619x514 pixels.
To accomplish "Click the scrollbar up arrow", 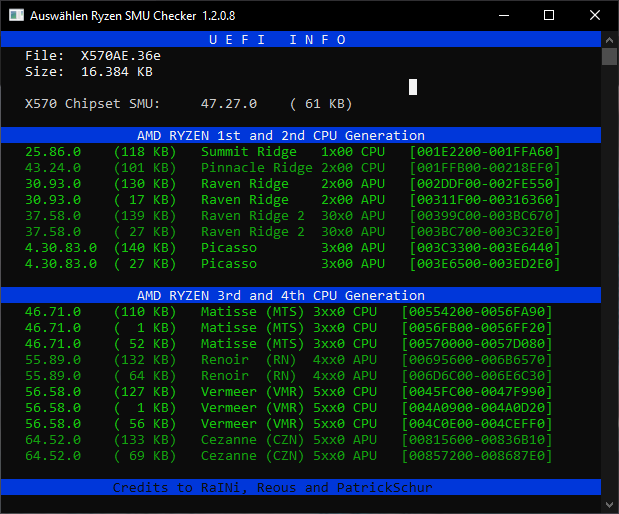I will (609, 40).
